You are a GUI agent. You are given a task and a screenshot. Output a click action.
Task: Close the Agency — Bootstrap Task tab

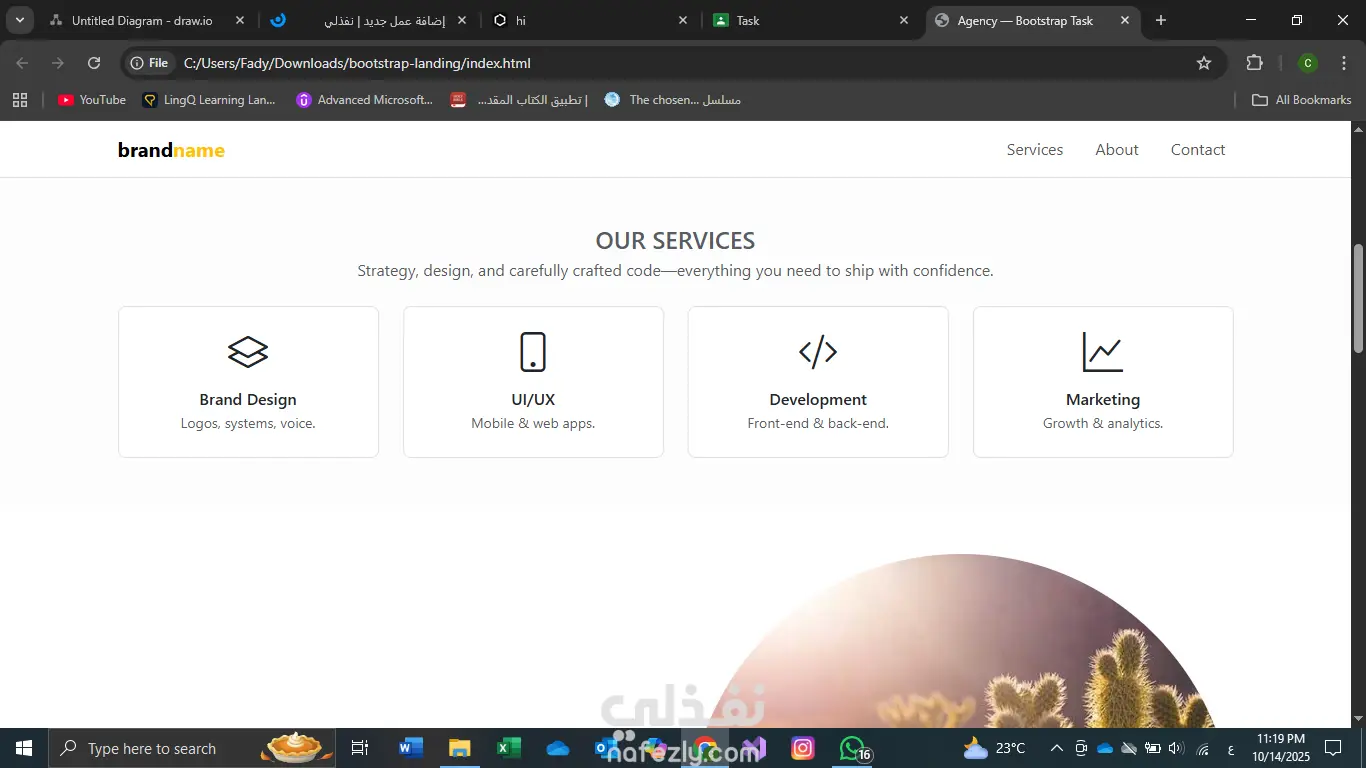1125,20
